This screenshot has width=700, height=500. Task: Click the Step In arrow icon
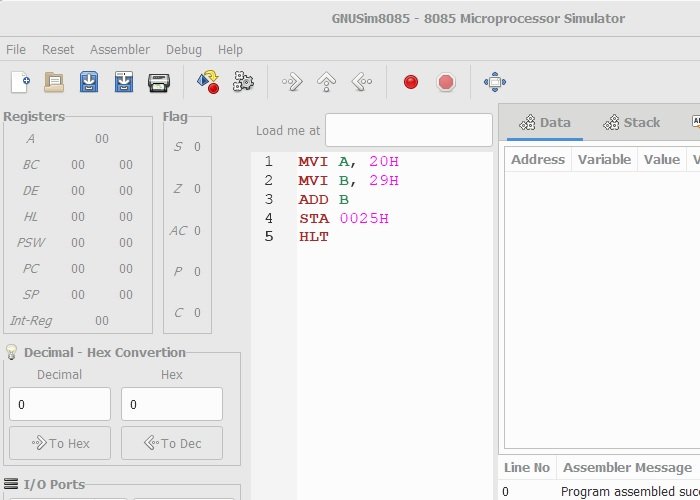coord(292,82)
